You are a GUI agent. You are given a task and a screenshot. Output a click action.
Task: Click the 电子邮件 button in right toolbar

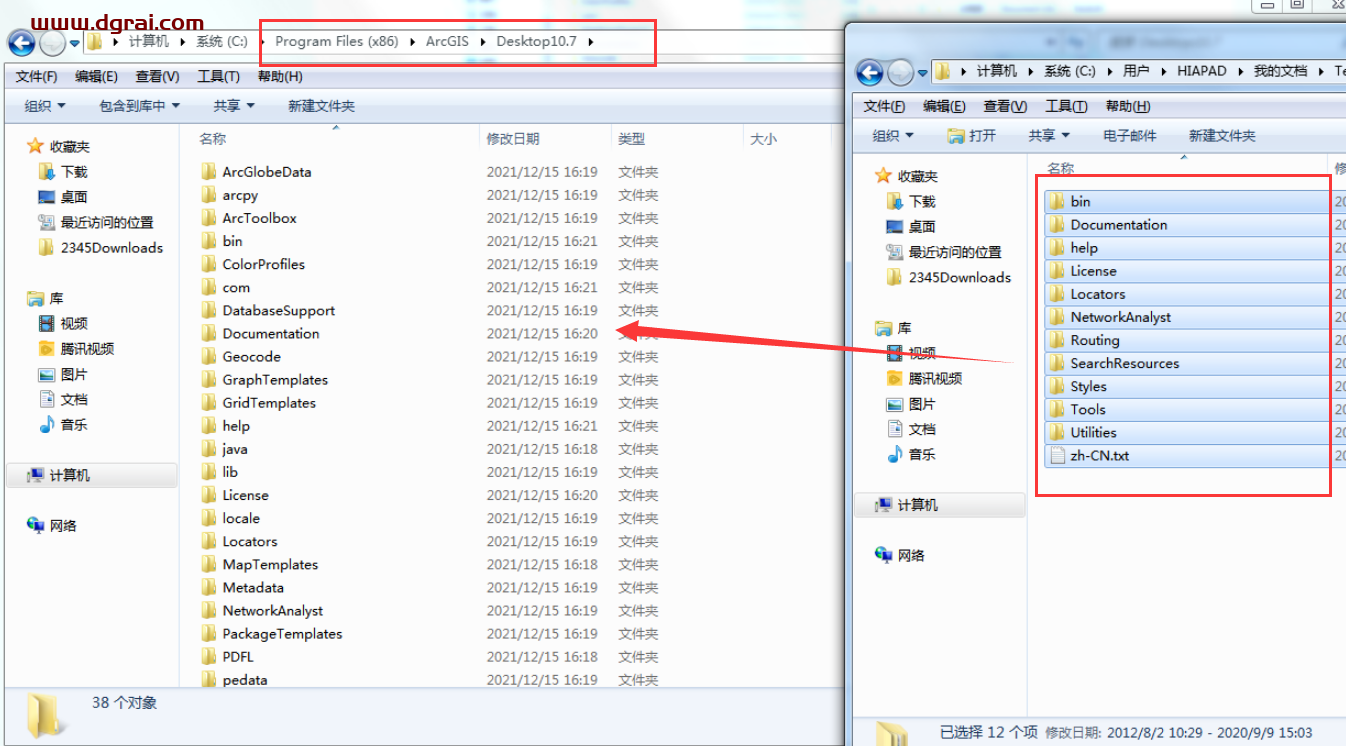[x=1129, y=136]
